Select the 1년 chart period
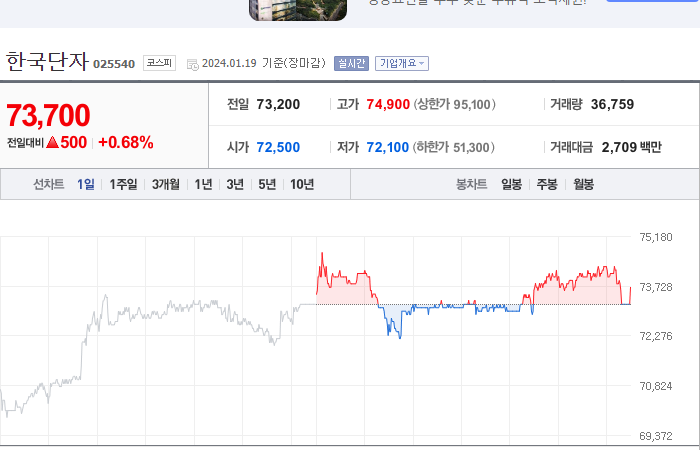700x450 pixels. coord(203,184)
